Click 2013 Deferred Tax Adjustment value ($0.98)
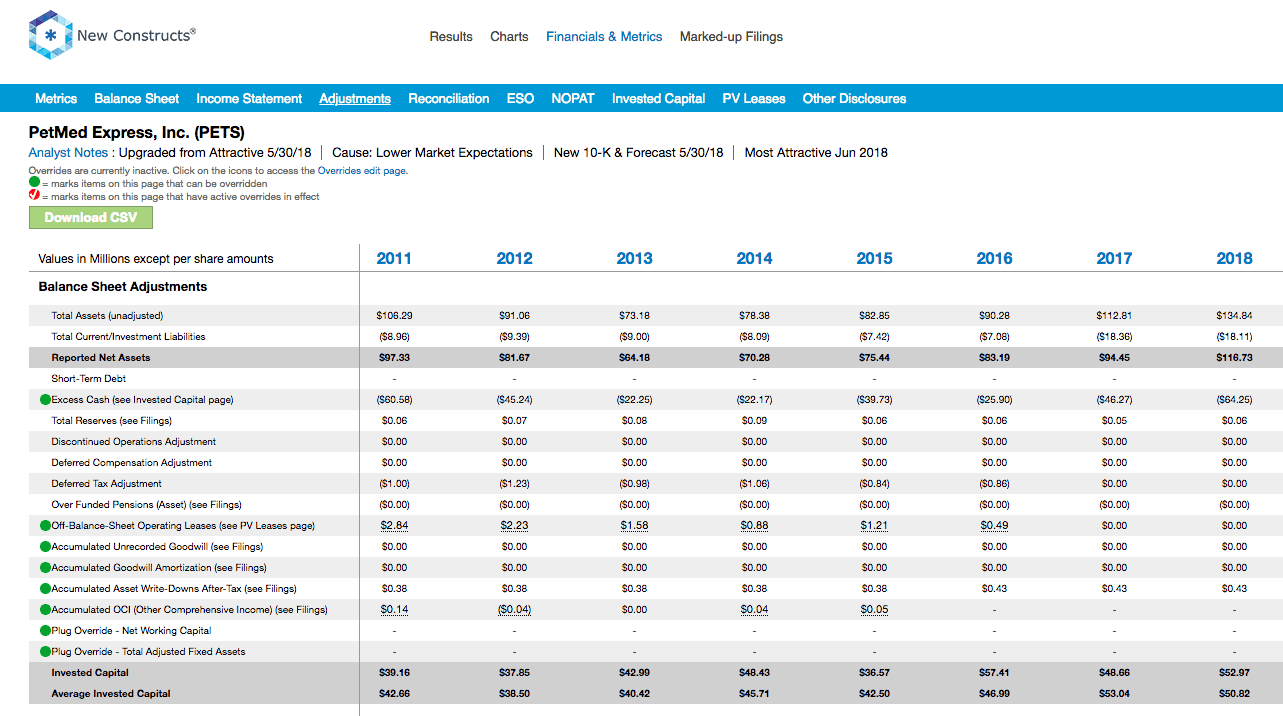The image size is (1283, 716). [x=634, y=484]
